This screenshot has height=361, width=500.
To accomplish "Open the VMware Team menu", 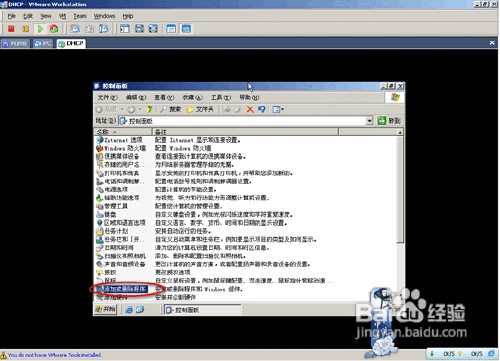I will tap(80, 16).
